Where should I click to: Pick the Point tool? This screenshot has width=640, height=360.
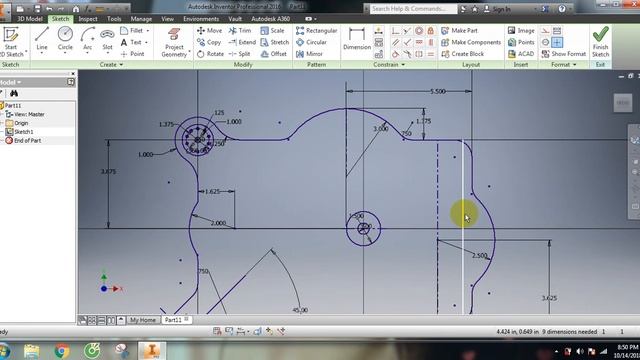(x=132, y=54)
